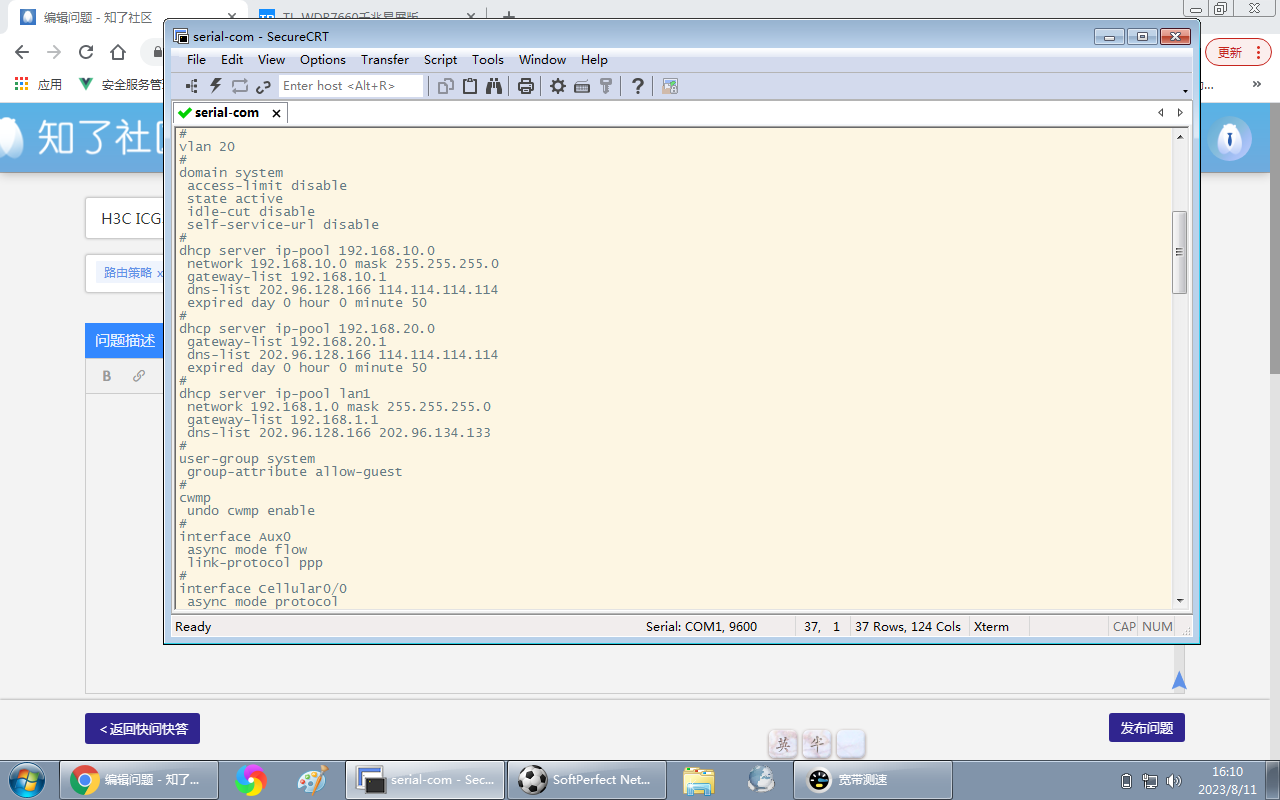
Task: Open the Options menu
Action: [323, 60]
